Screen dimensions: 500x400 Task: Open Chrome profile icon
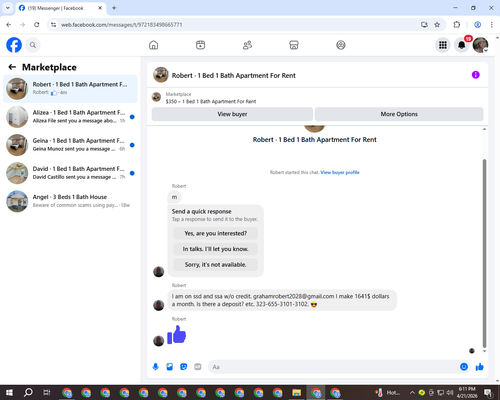pyautogui.click(x=477, y=25)
